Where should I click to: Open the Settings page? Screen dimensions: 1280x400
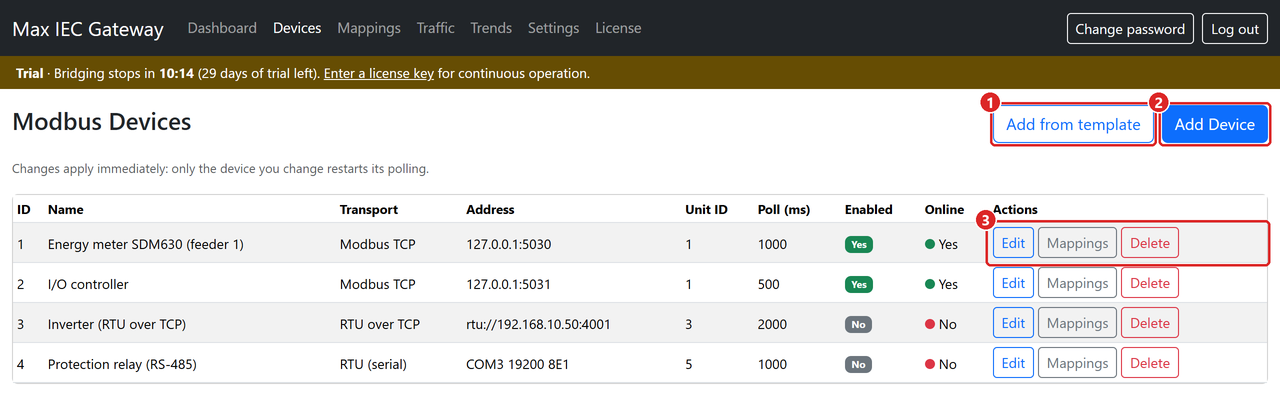click(x=553, y=28)
